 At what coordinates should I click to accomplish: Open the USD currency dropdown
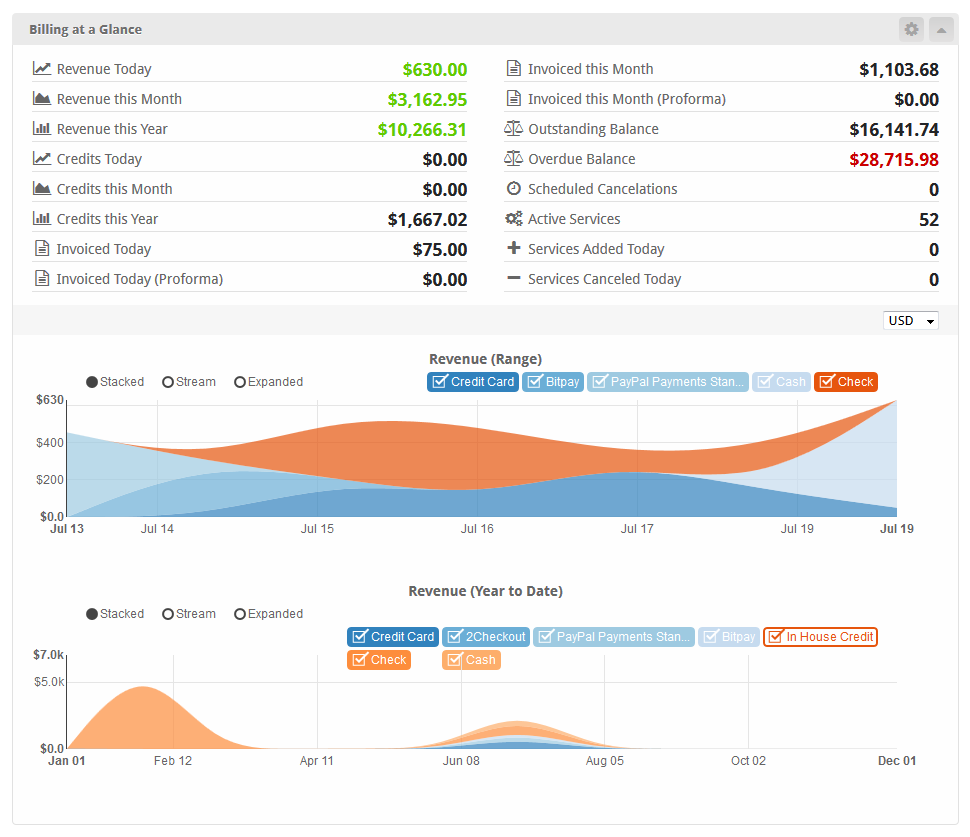tap(910, 321)
